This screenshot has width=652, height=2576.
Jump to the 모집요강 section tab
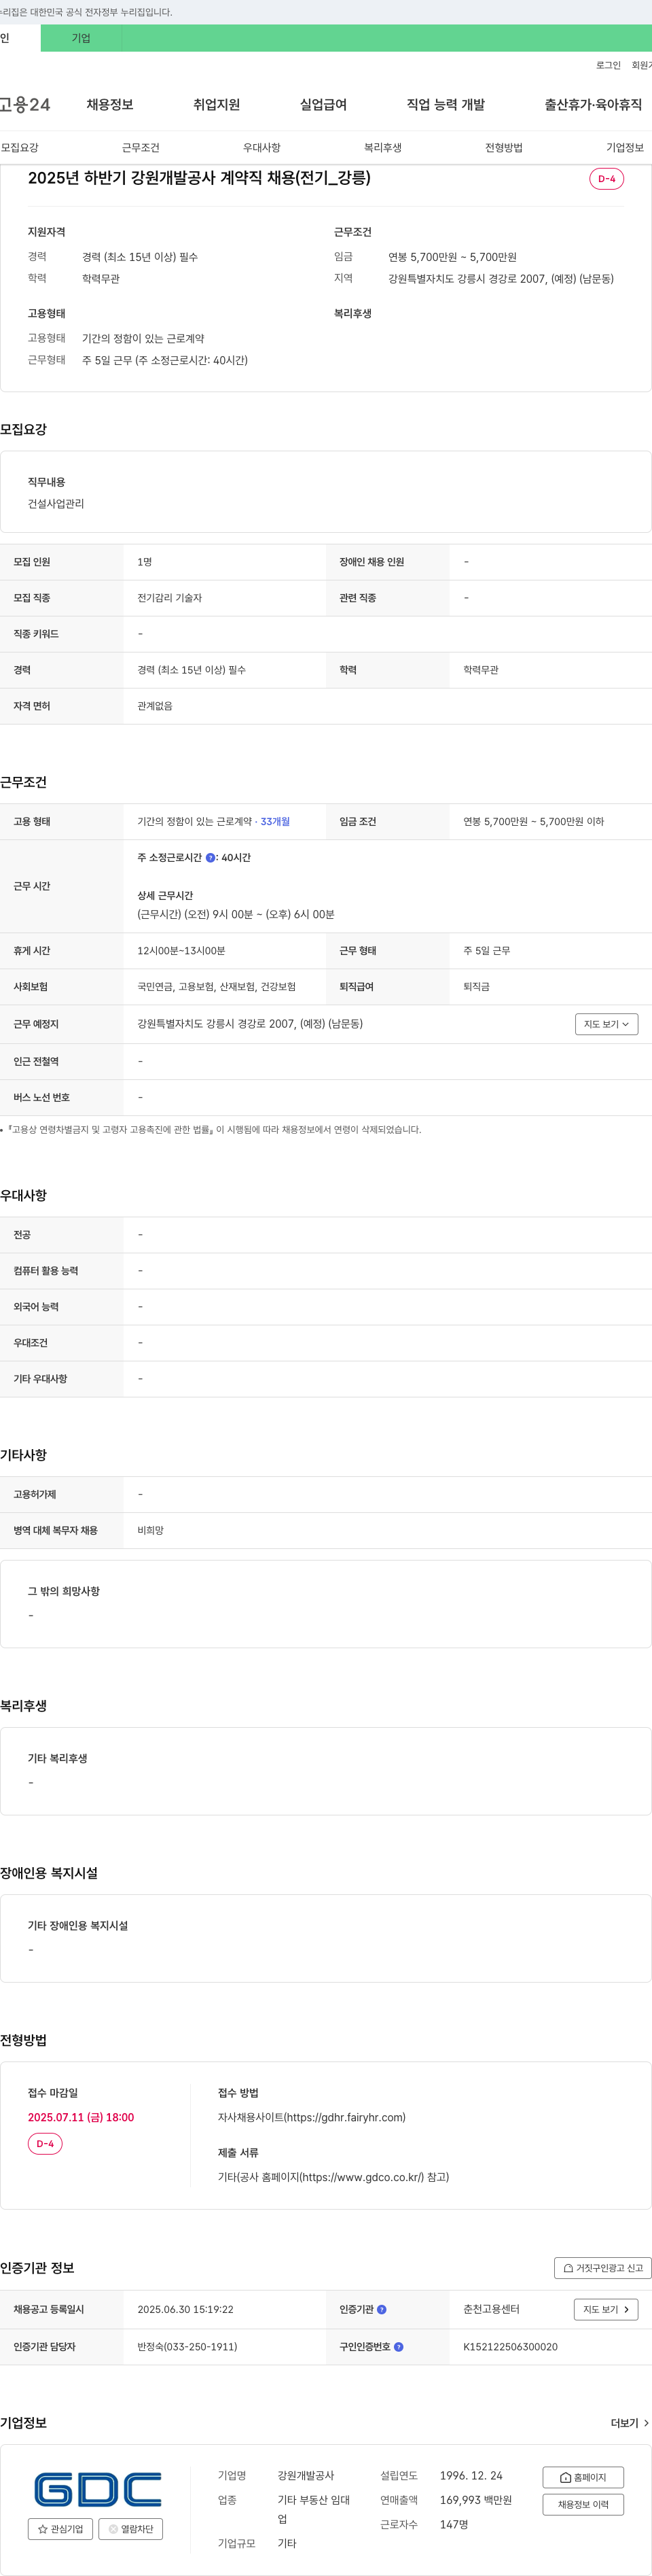tap(20, 148)
